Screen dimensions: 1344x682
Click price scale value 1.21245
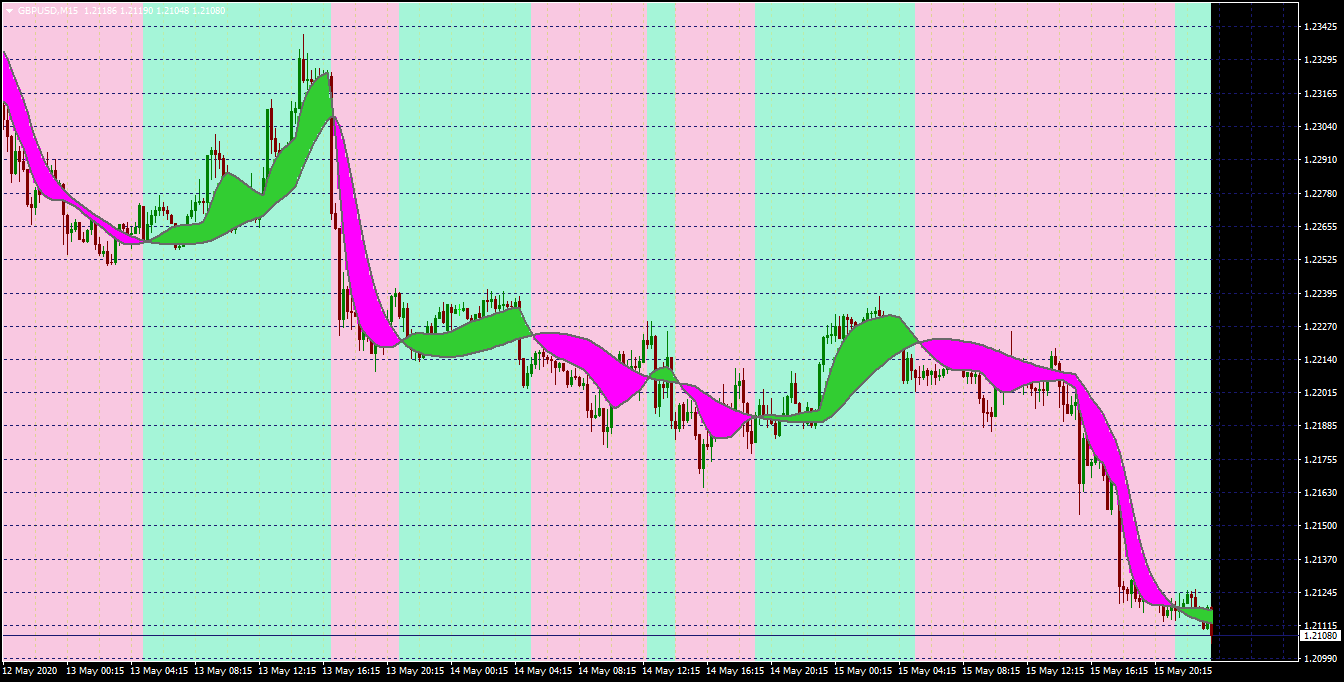(1321, 592)
